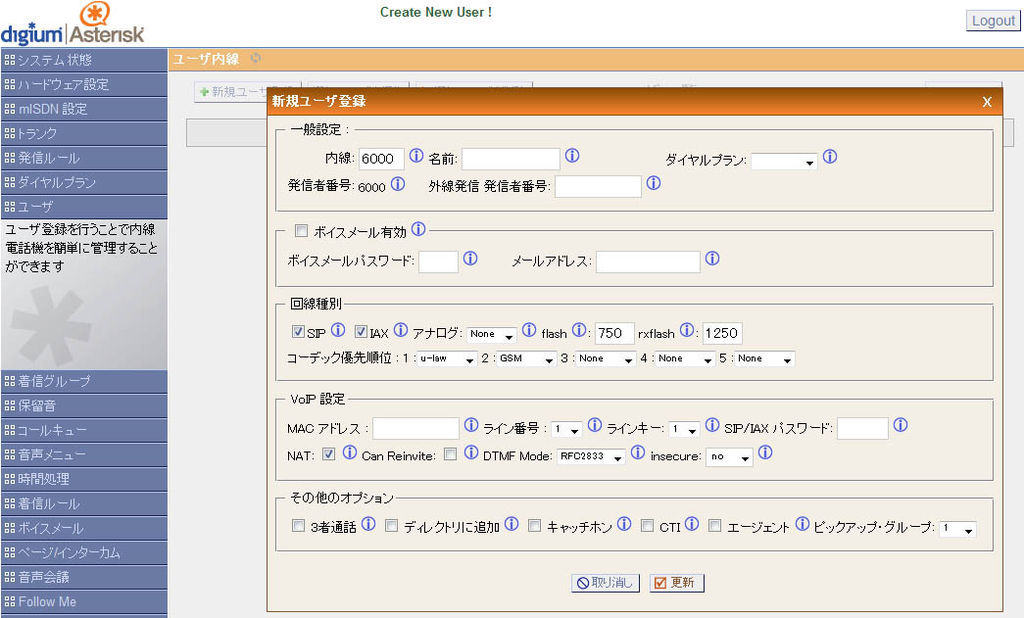1024x618 pixels.
Task: Open the DTMF Mode dropdown
Action: [x=591, y=457]
